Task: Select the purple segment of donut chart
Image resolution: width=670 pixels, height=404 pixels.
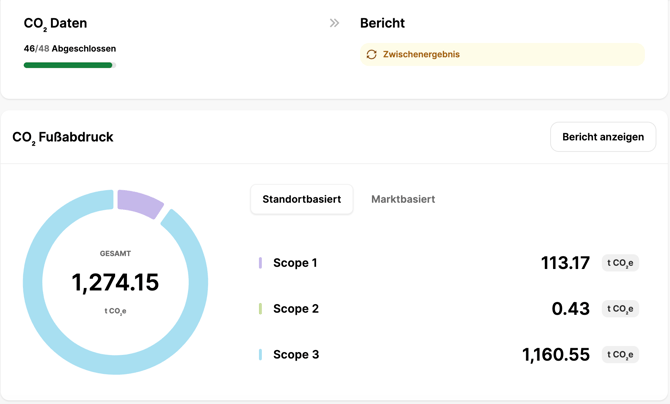Action: pyautogui.click(x=140, y=203)
